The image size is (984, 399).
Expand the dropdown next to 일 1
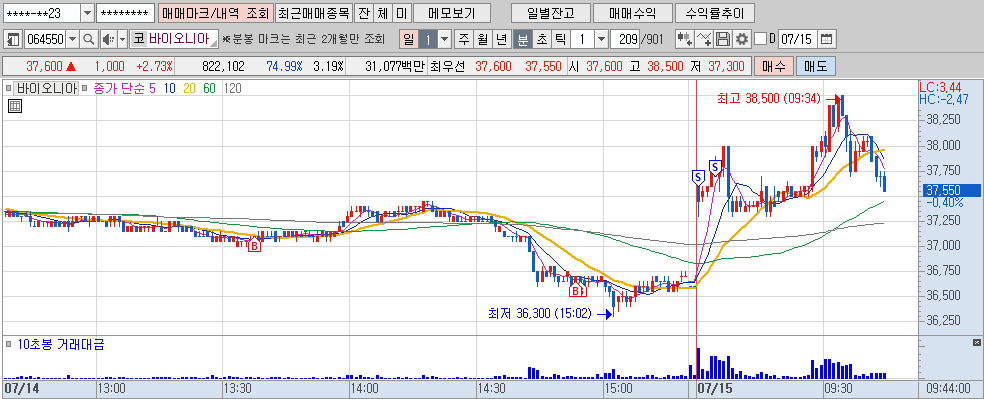[x=445, y=39]
